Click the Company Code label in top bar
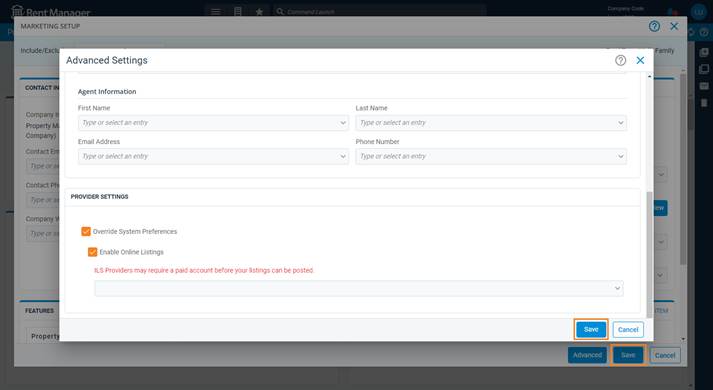 tap(625, 9)
